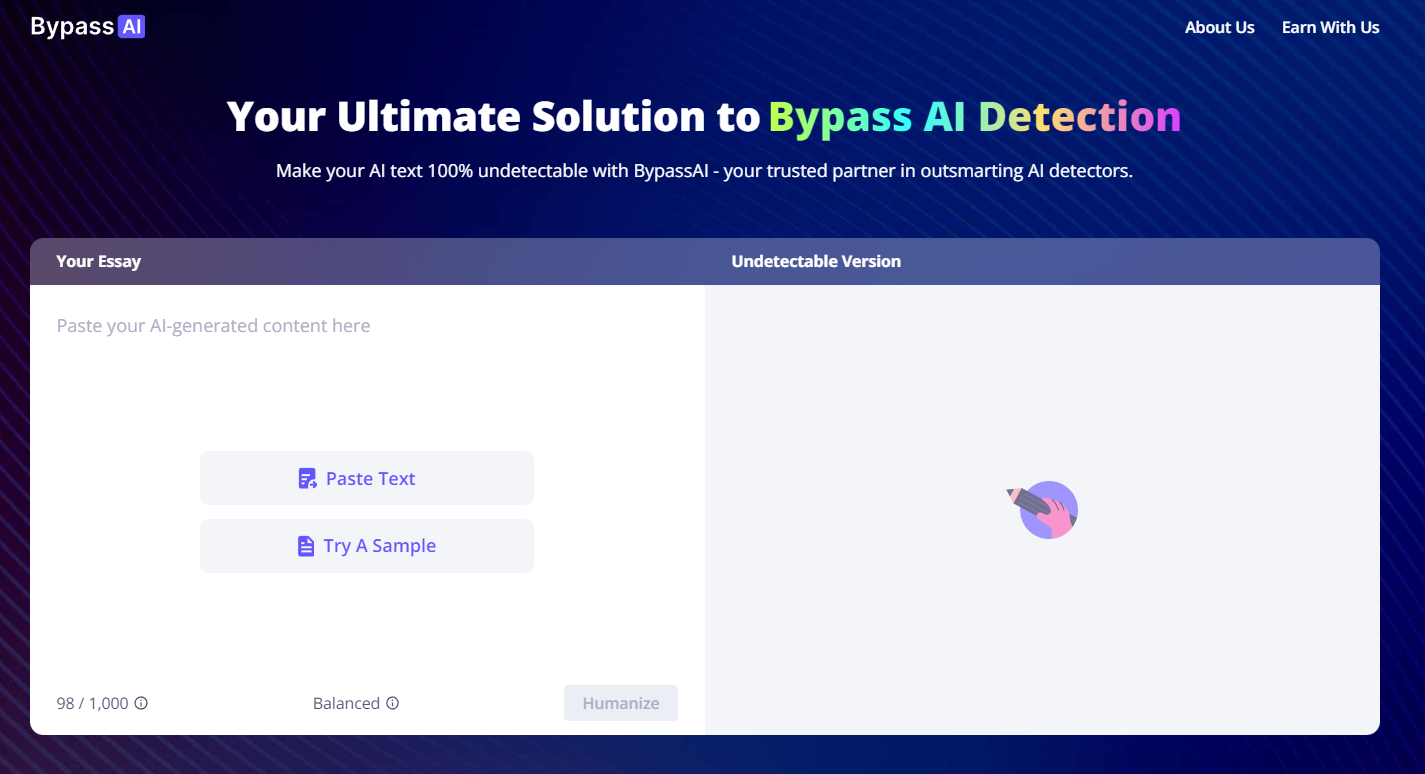Click the Humanize button
Viewport: 1425px width, 774px height.
pos(621,703)
